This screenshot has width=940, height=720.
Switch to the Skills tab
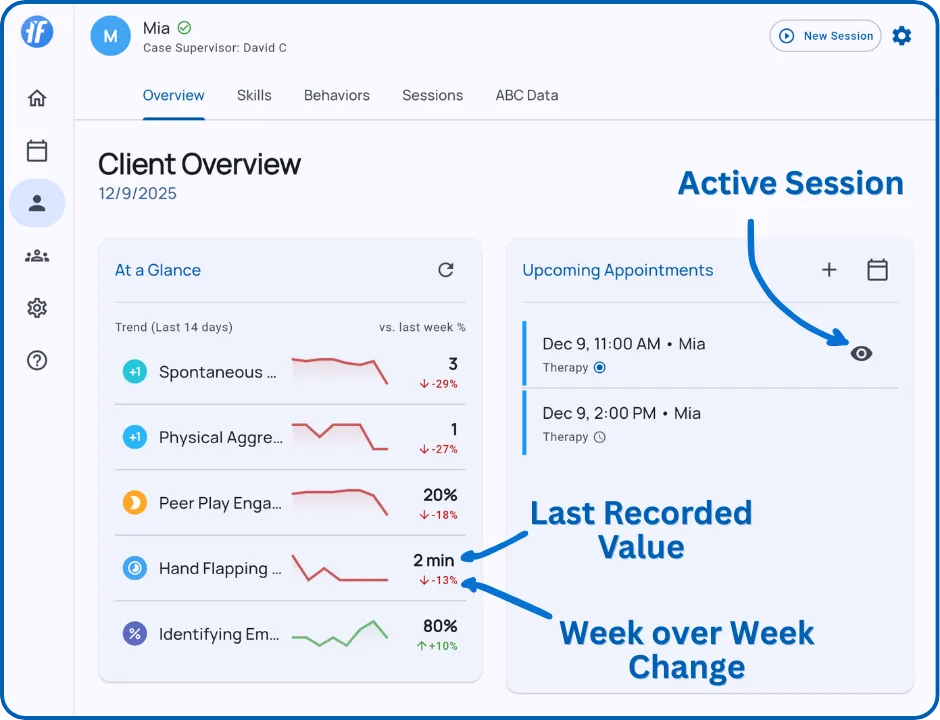point(254,95)
